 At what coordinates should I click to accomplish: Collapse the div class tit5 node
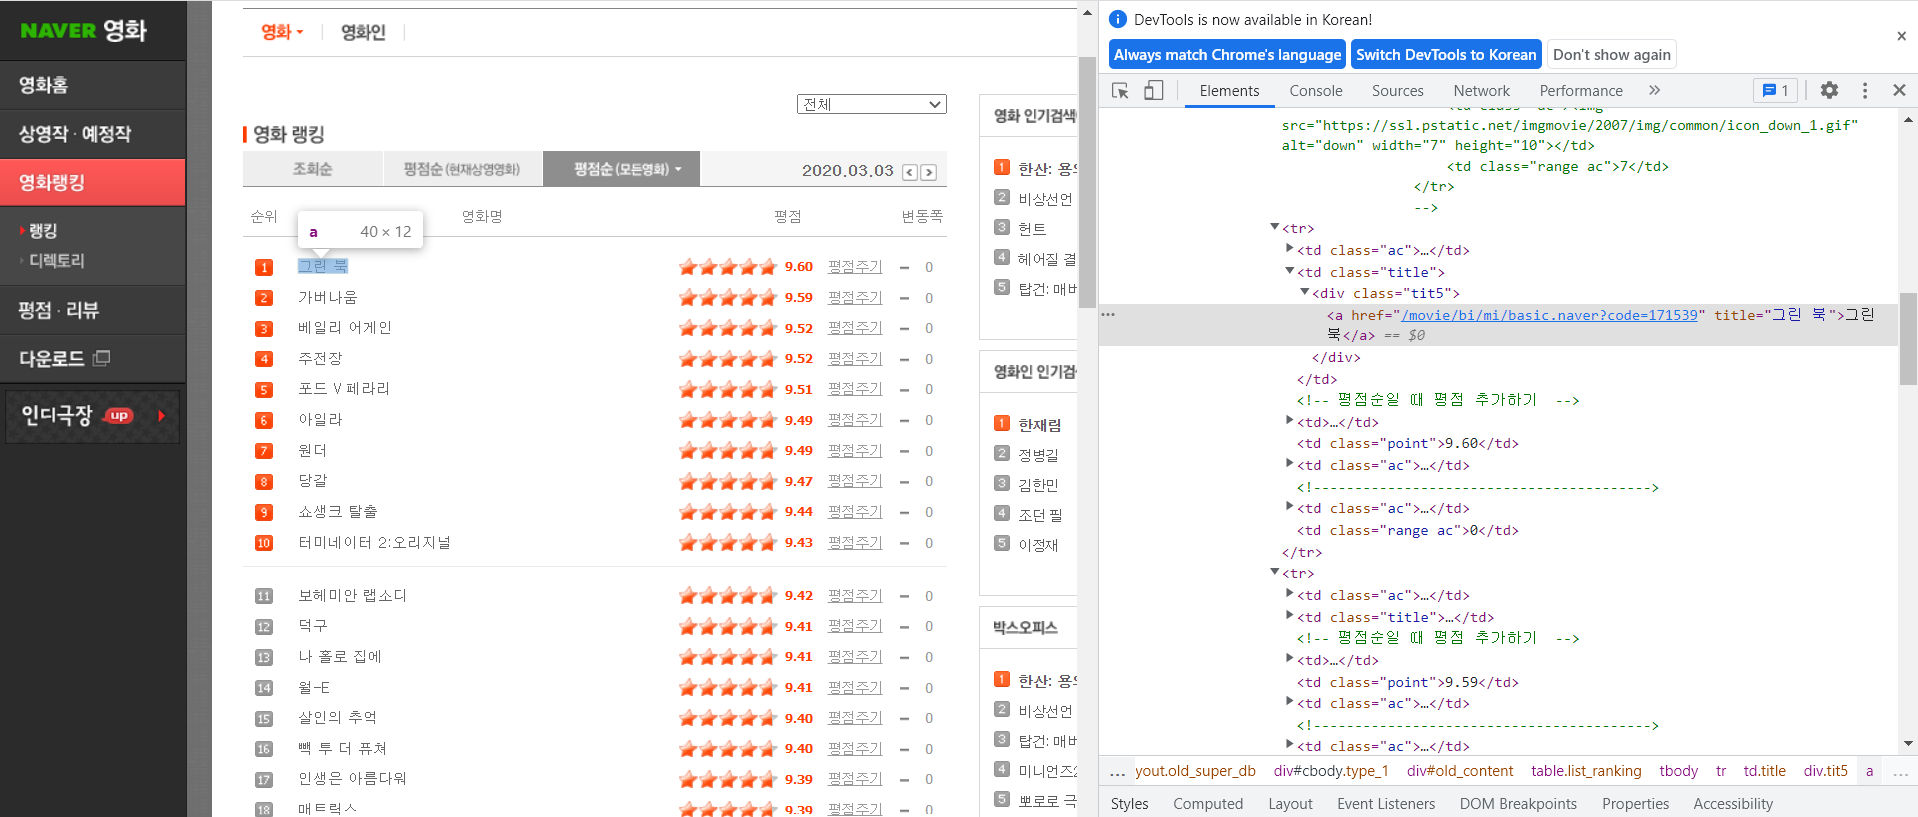(1304, 292)
